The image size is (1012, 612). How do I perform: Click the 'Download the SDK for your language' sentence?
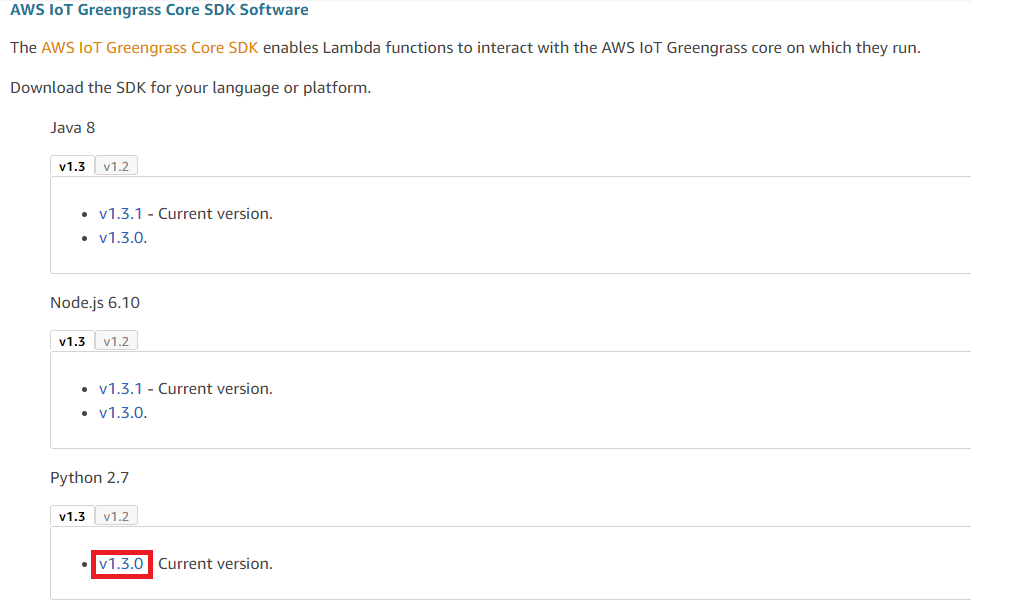pyautogui.click(x=191, y=88)
